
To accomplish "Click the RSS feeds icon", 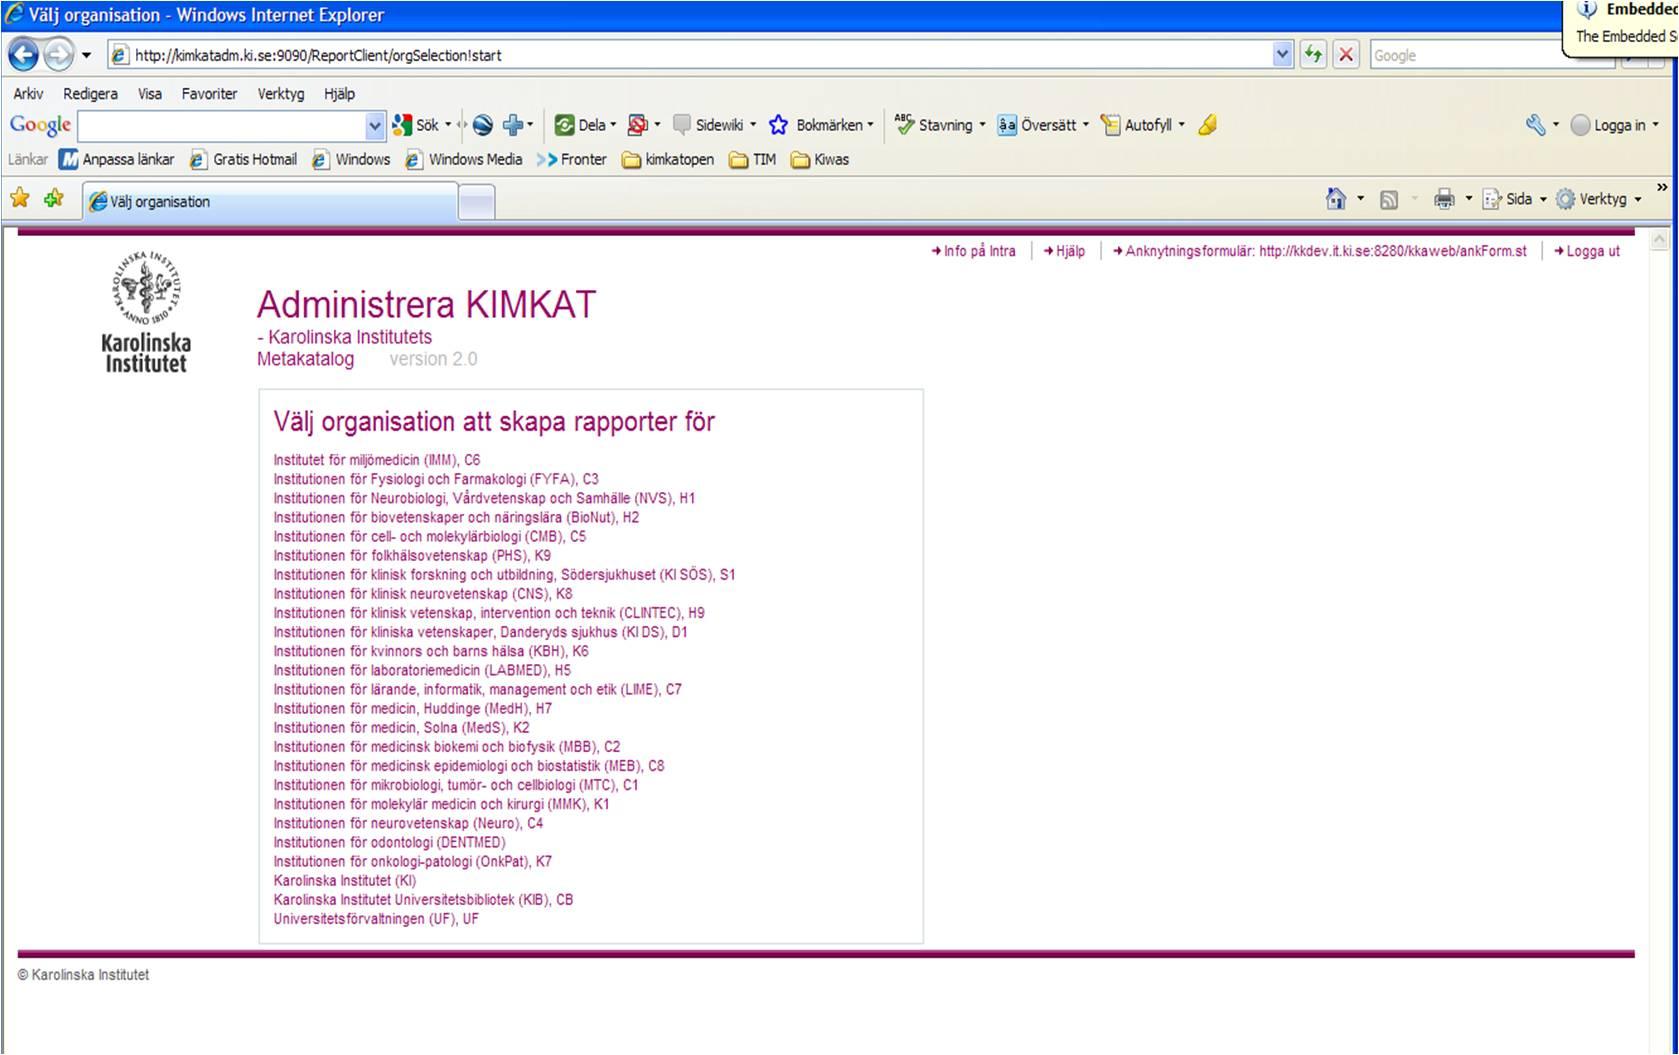I will pos(1388,200).
